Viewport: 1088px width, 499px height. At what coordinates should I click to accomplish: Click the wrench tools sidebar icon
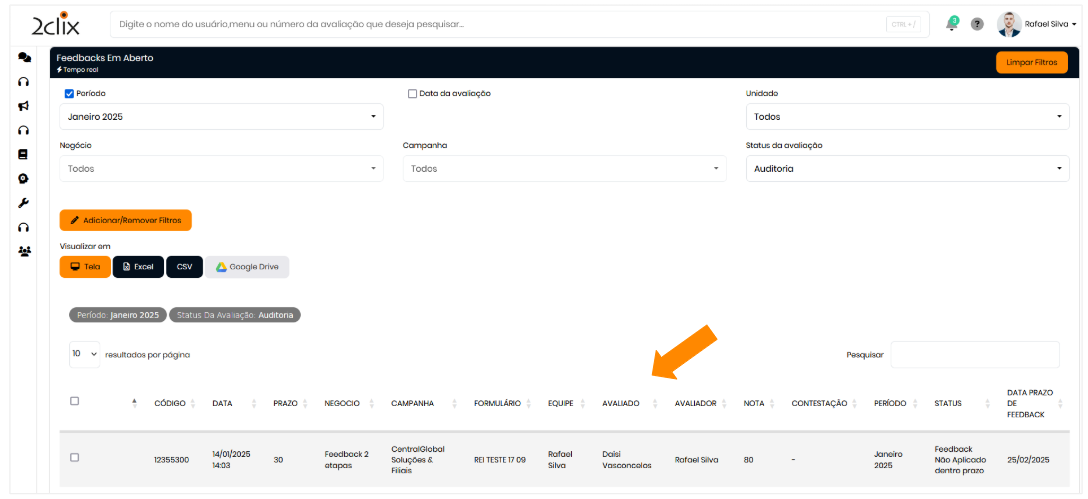[x=24, y=203]
